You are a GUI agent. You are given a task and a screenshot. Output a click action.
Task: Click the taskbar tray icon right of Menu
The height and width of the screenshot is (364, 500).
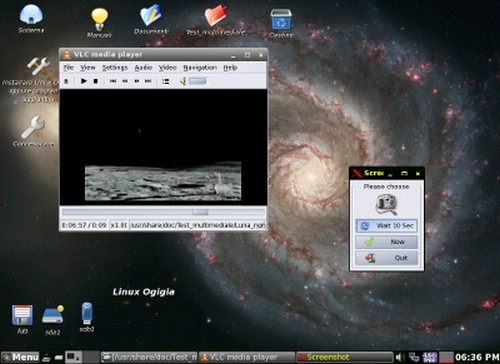[46, 358]
